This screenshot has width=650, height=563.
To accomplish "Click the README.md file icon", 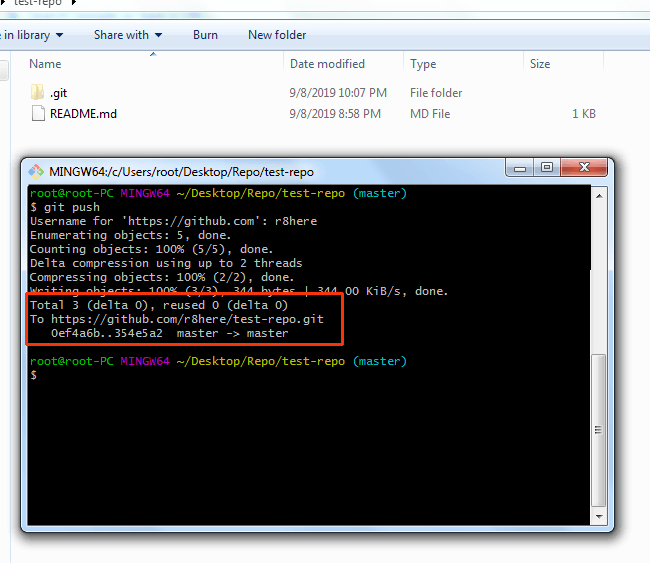I will tap(38, 113).
